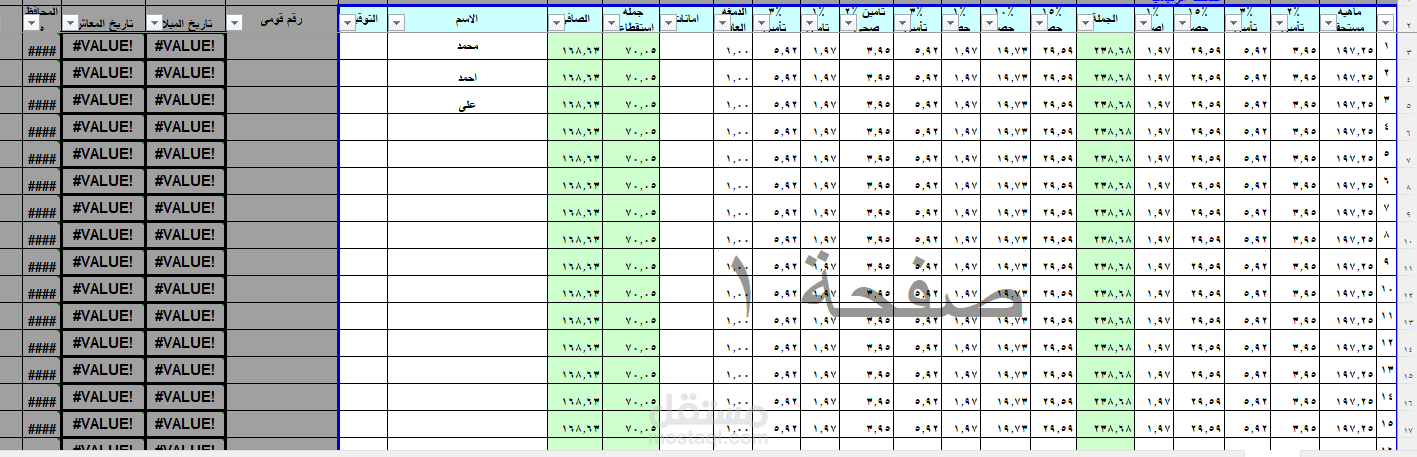Open filter dropdown for الجملة column
The width and height of the screenshot is (1417, 457).
1086,23
